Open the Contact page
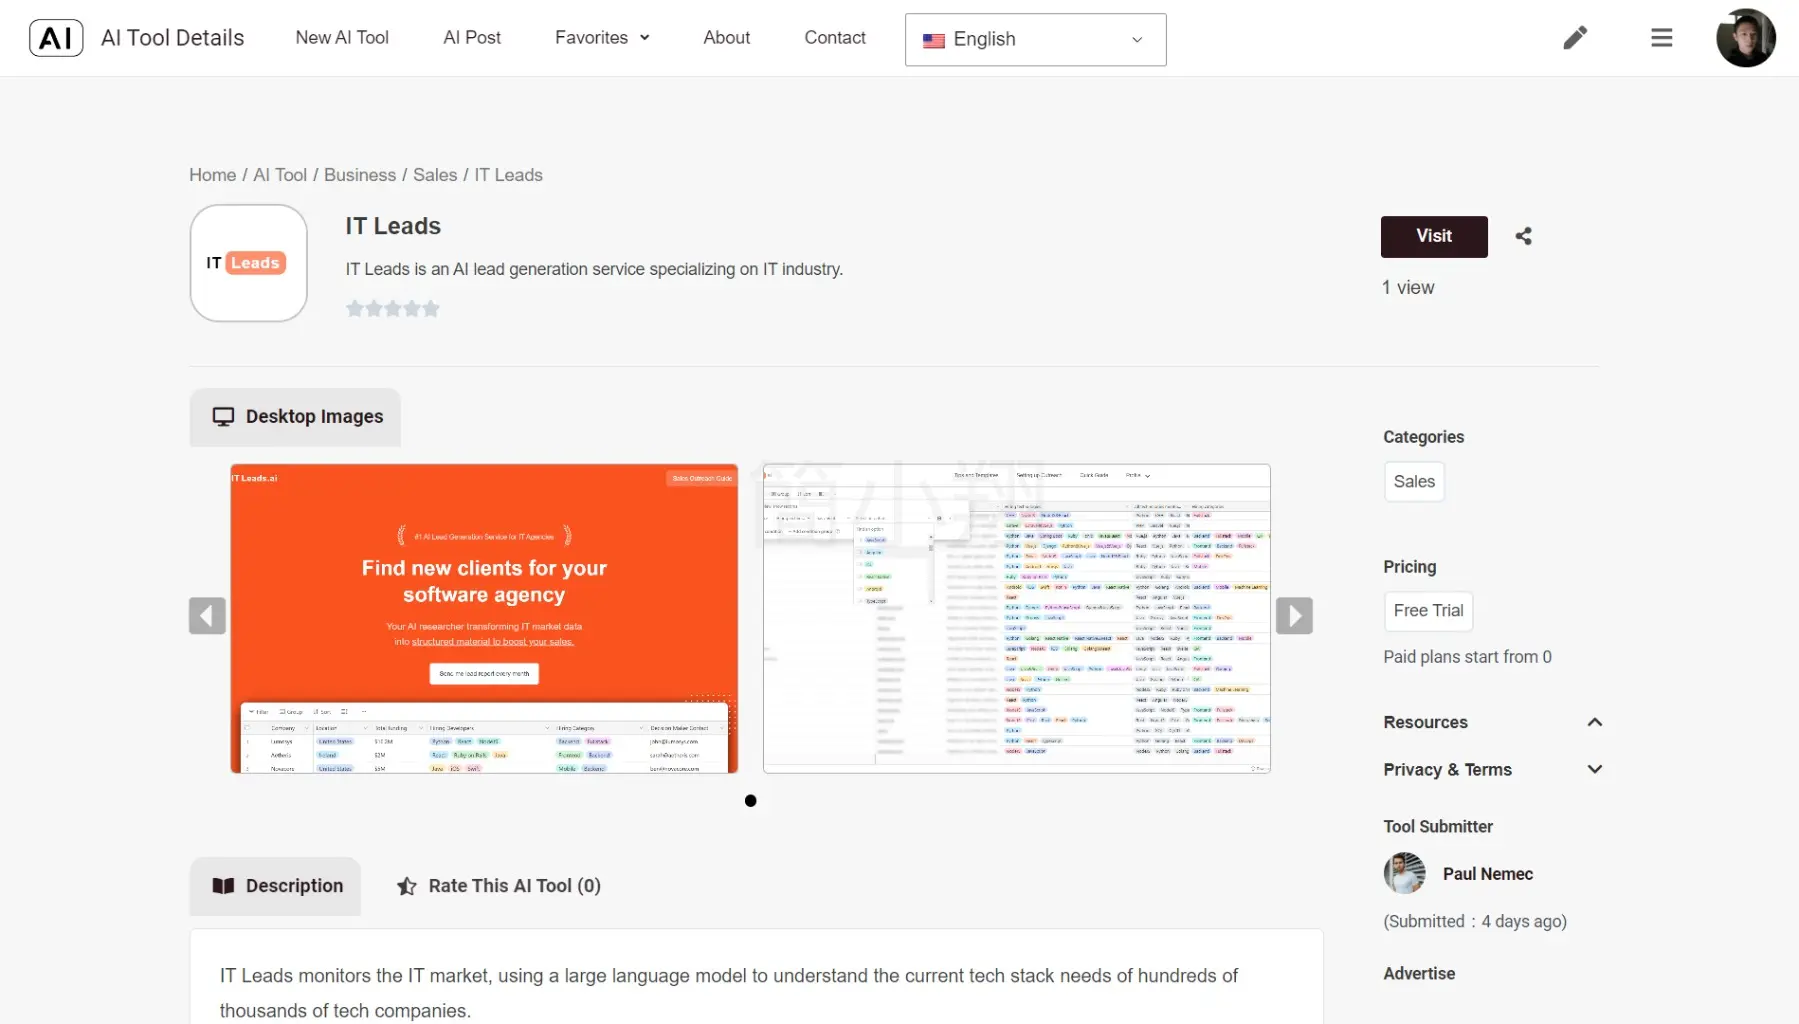This screenshot has width=1799, height=1024. pyautogui.click(x=835, y=38)
